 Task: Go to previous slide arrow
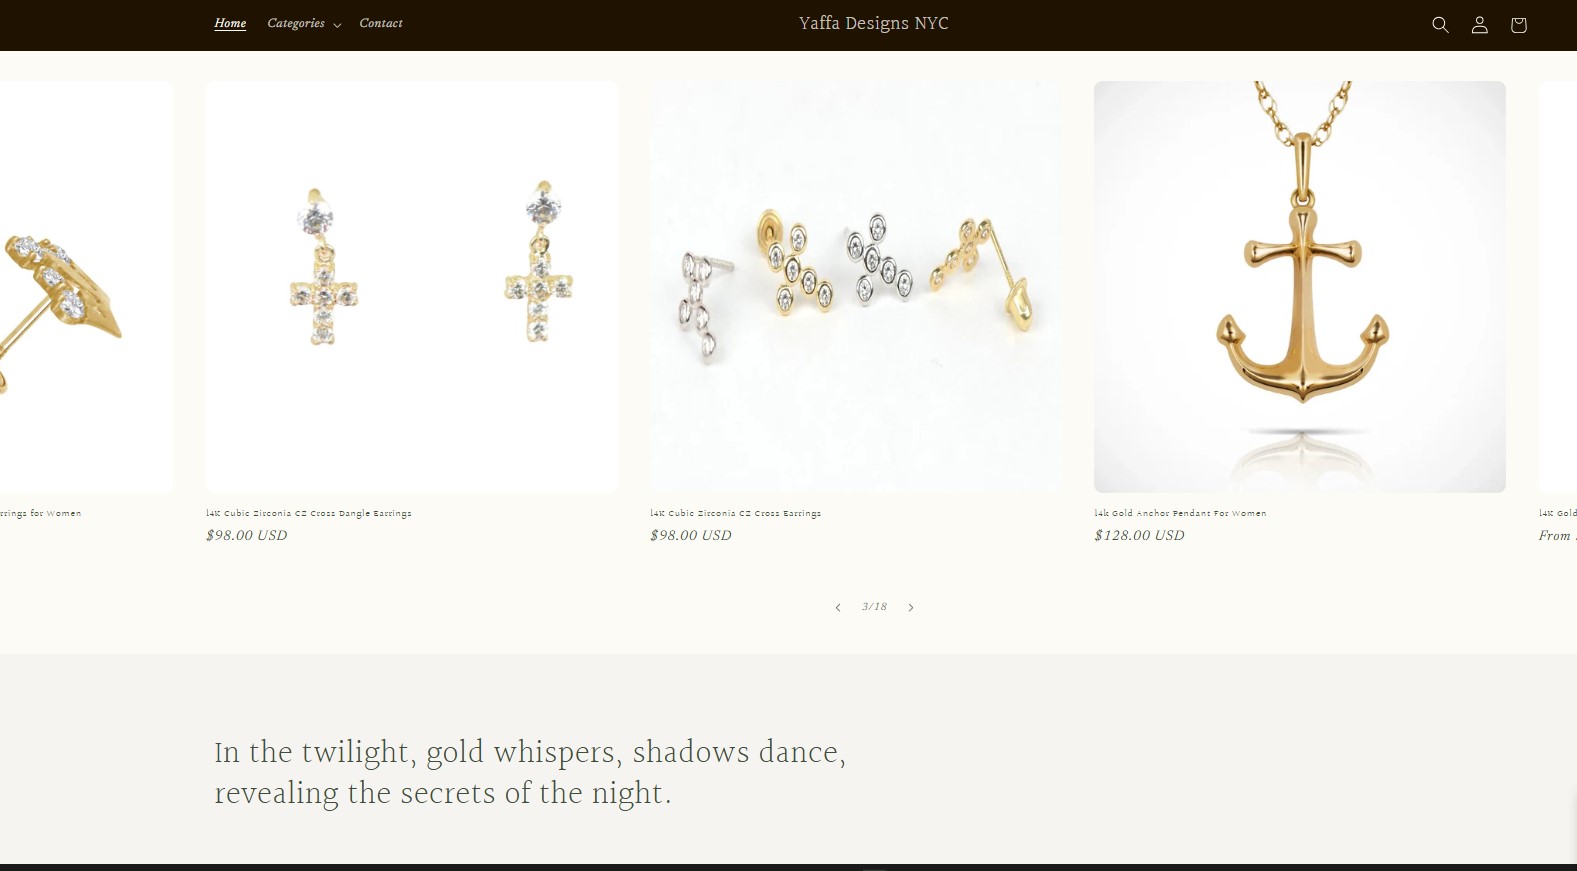click(x=838, y=607)
